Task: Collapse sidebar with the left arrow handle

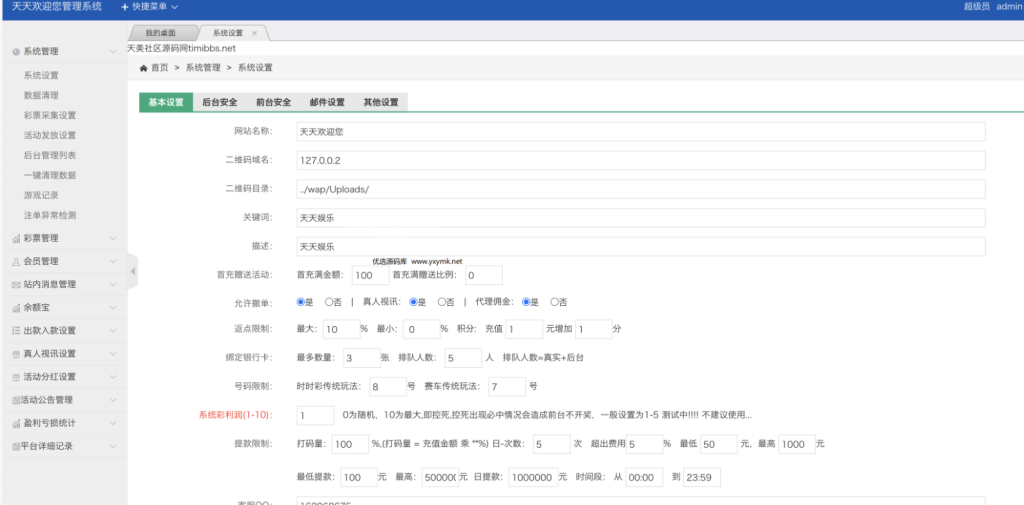Action: coord(133,270)
